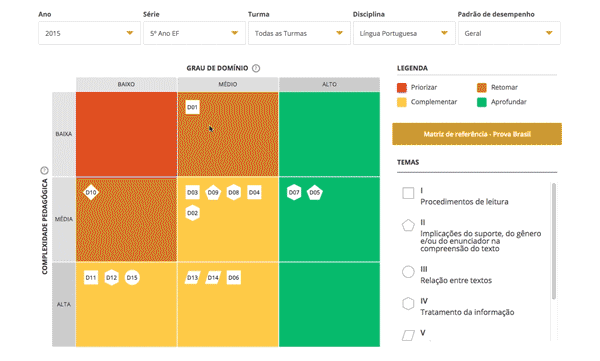Image resolution: width=600 pixels, height=361 pixels.
Task: Click the BAIXO column header
Action: (x=126, y=84)
